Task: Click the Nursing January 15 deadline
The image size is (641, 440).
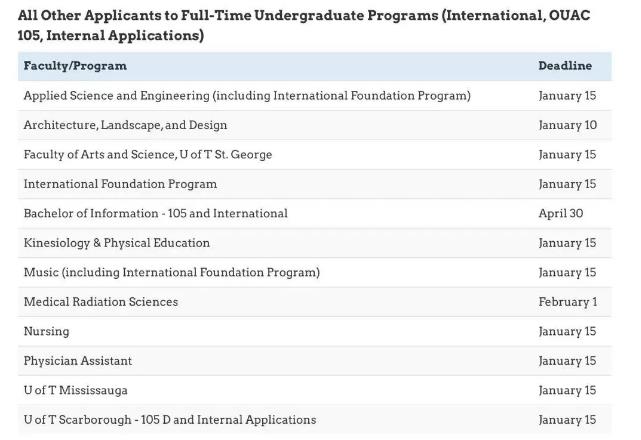Action: tap(567, 331)
